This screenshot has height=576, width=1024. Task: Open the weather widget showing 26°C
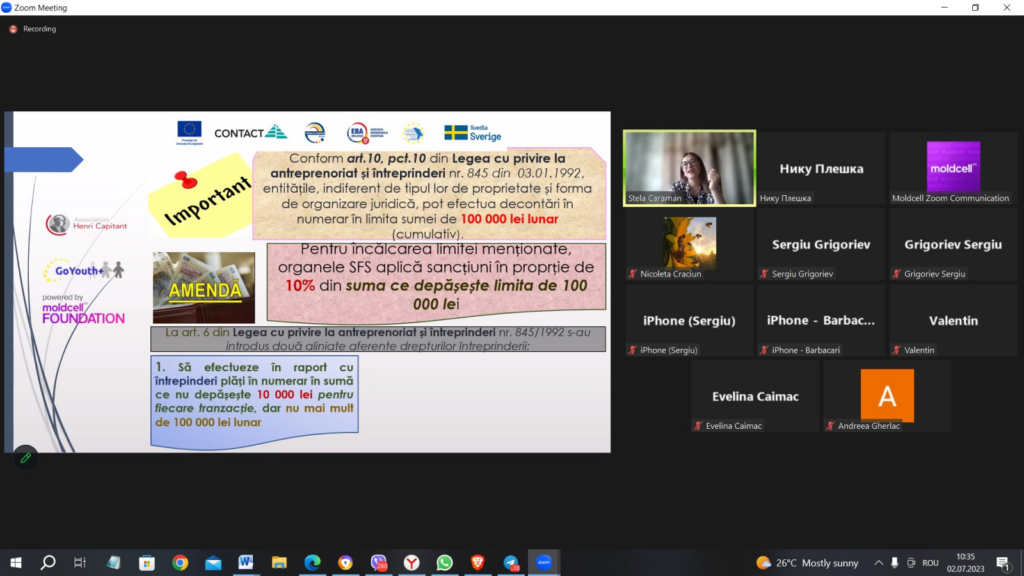pos(807,562)
